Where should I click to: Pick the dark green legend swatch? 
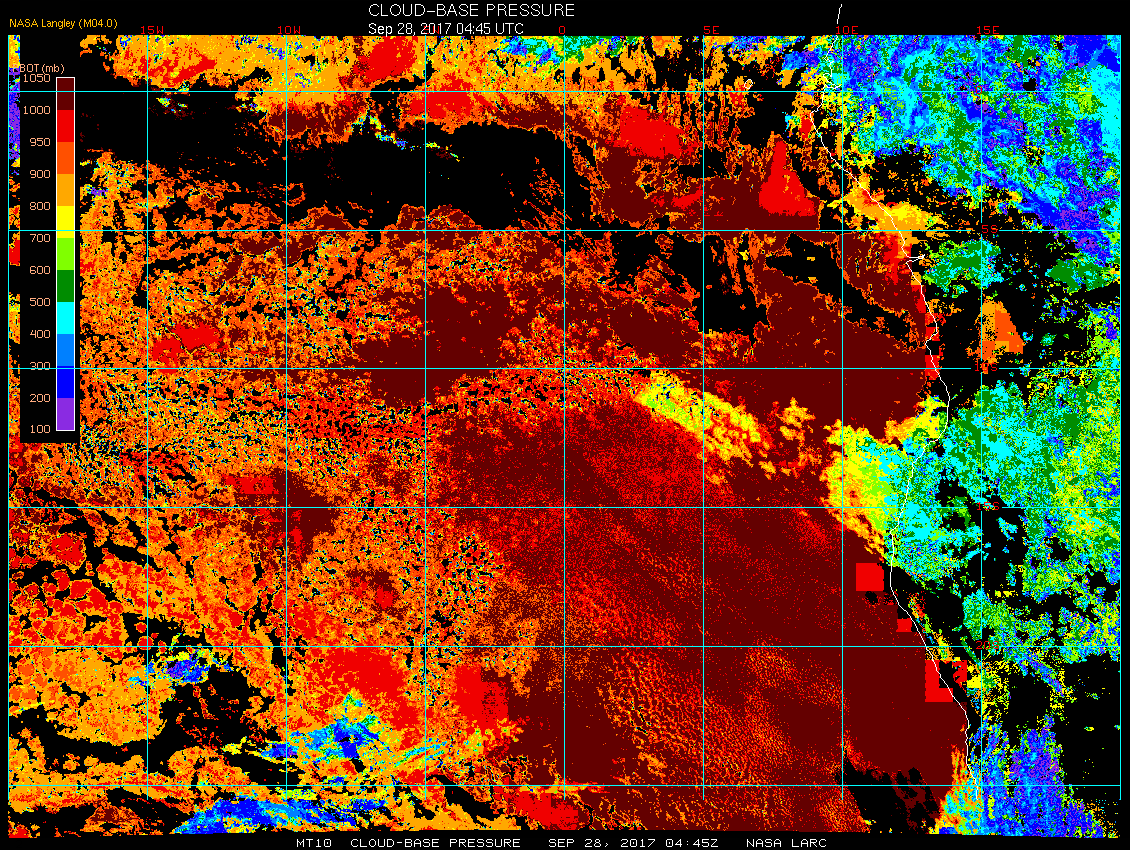(66, 285)
